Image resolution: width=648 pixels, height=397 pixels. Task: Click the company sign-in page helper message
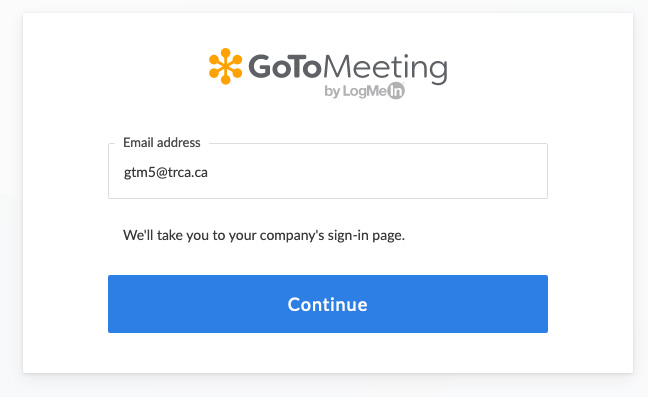(264, 235)
